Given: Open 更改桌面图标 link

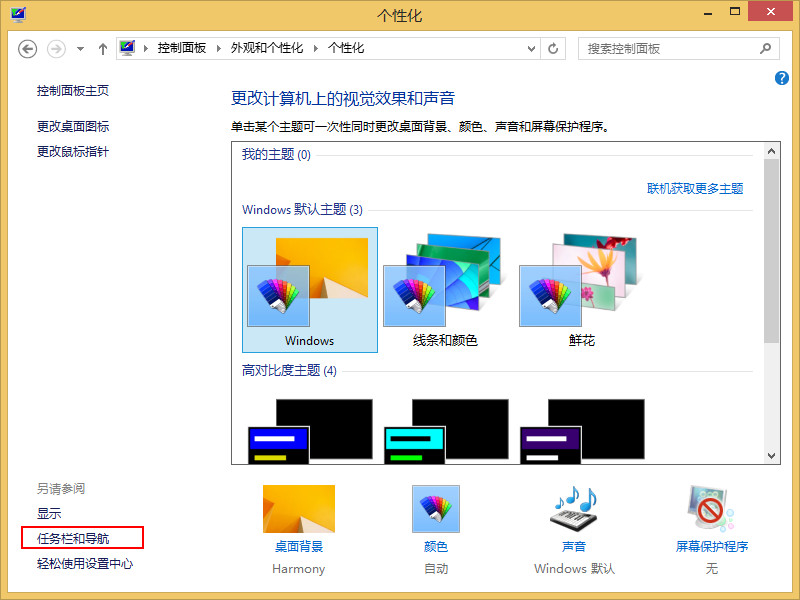Looking at the screenshot, I should (x=73, y=127).
